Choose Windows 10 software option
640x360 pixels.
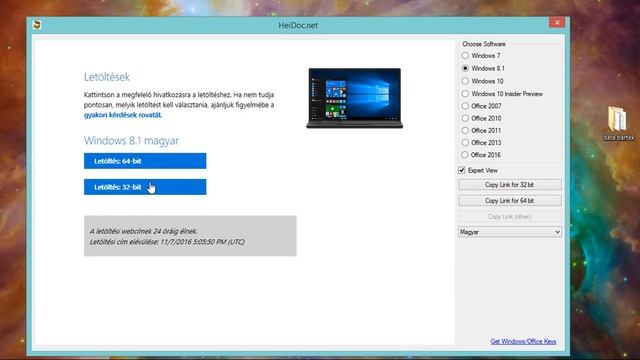point(465,81)
